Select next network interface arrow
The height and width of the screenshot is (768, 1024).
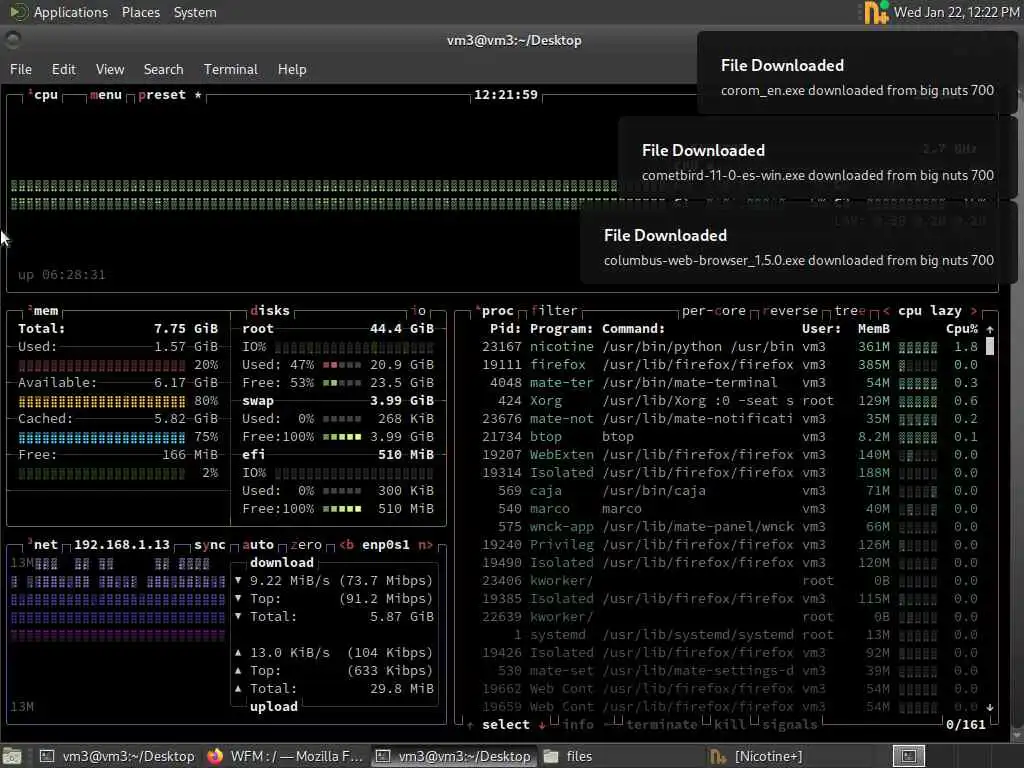click(425, 545)
